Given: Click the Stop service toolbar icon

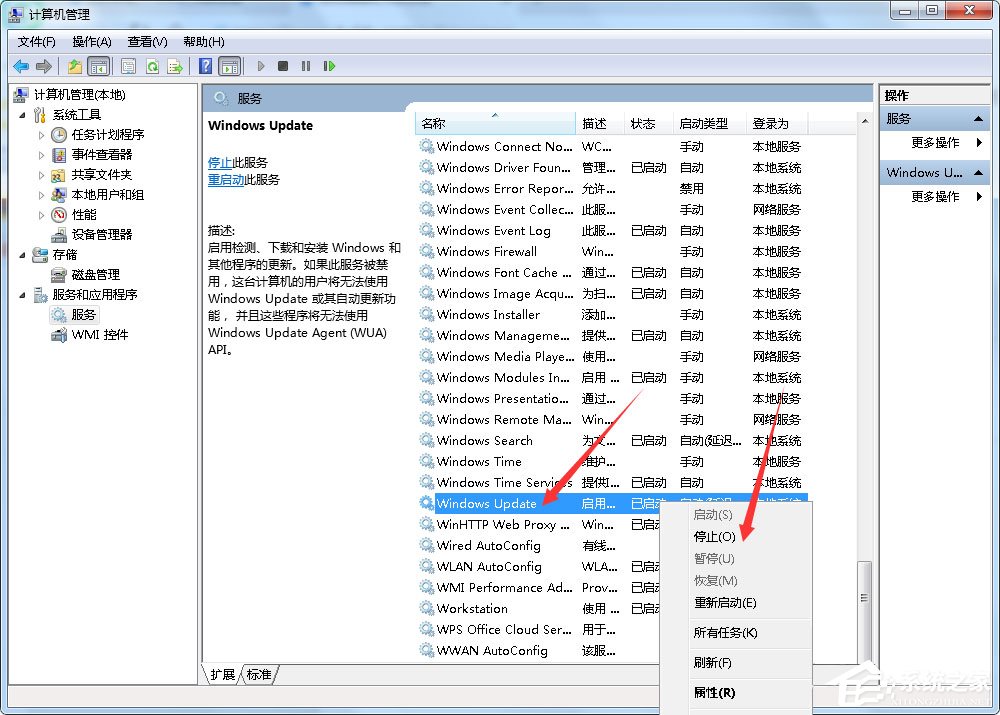Looking at the screenshot, I should coord(283,65).
